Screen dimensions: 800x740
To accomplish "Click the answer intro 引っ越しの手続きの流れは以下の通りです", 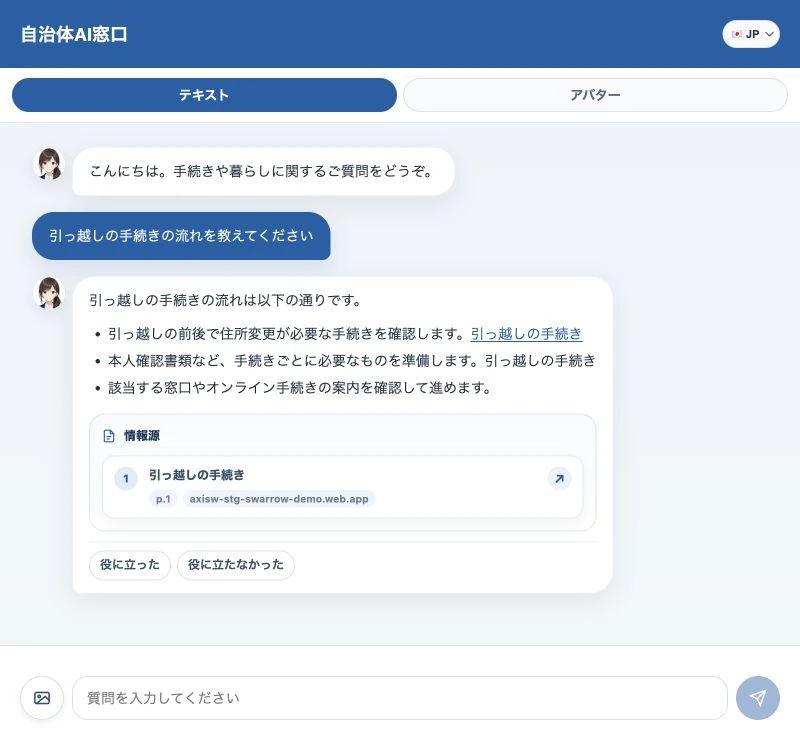I will (225, 300).
